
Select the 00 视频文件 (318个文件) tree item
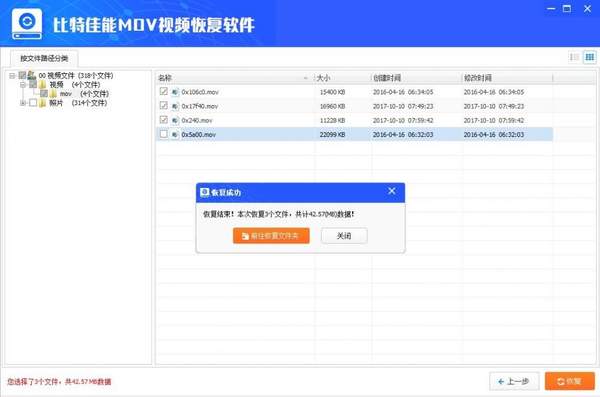(x=76, y=75)
